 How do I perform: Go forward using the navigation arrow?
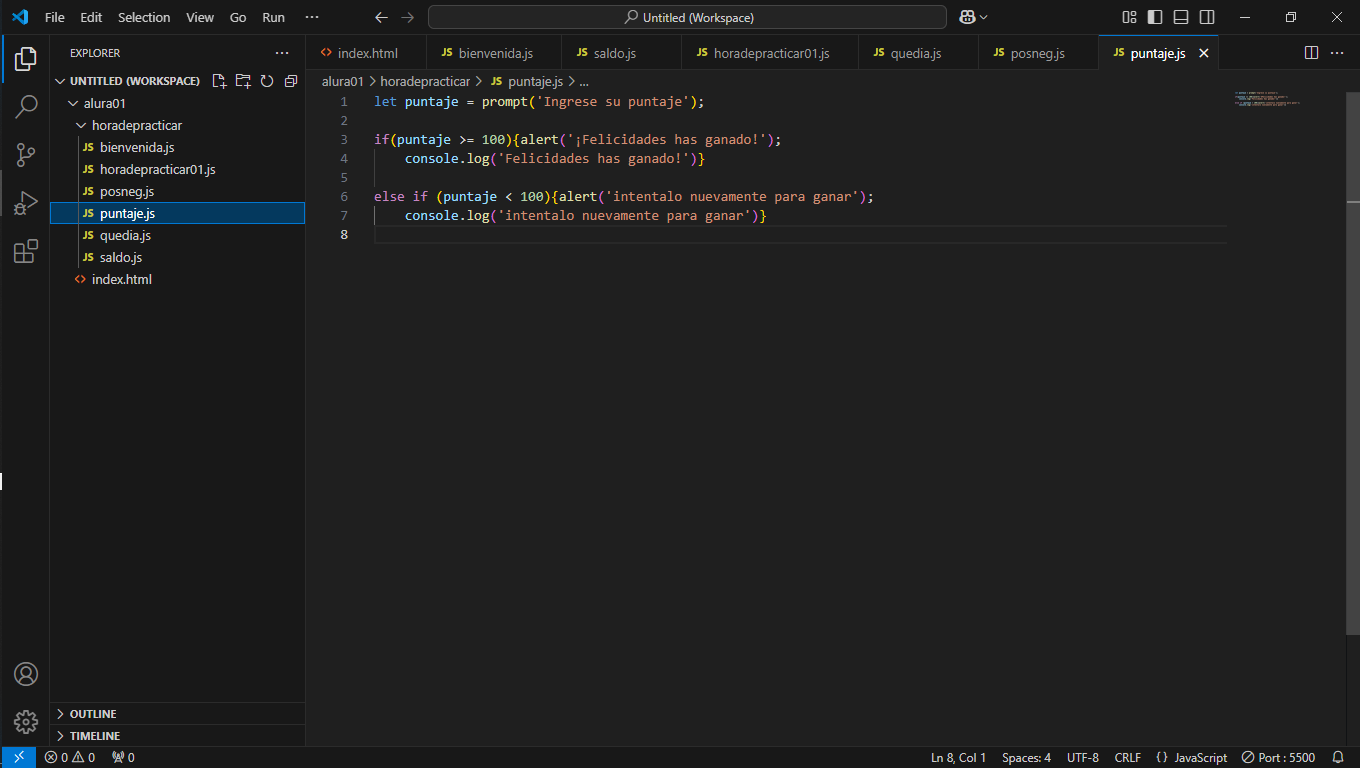(x=407, y=17)
